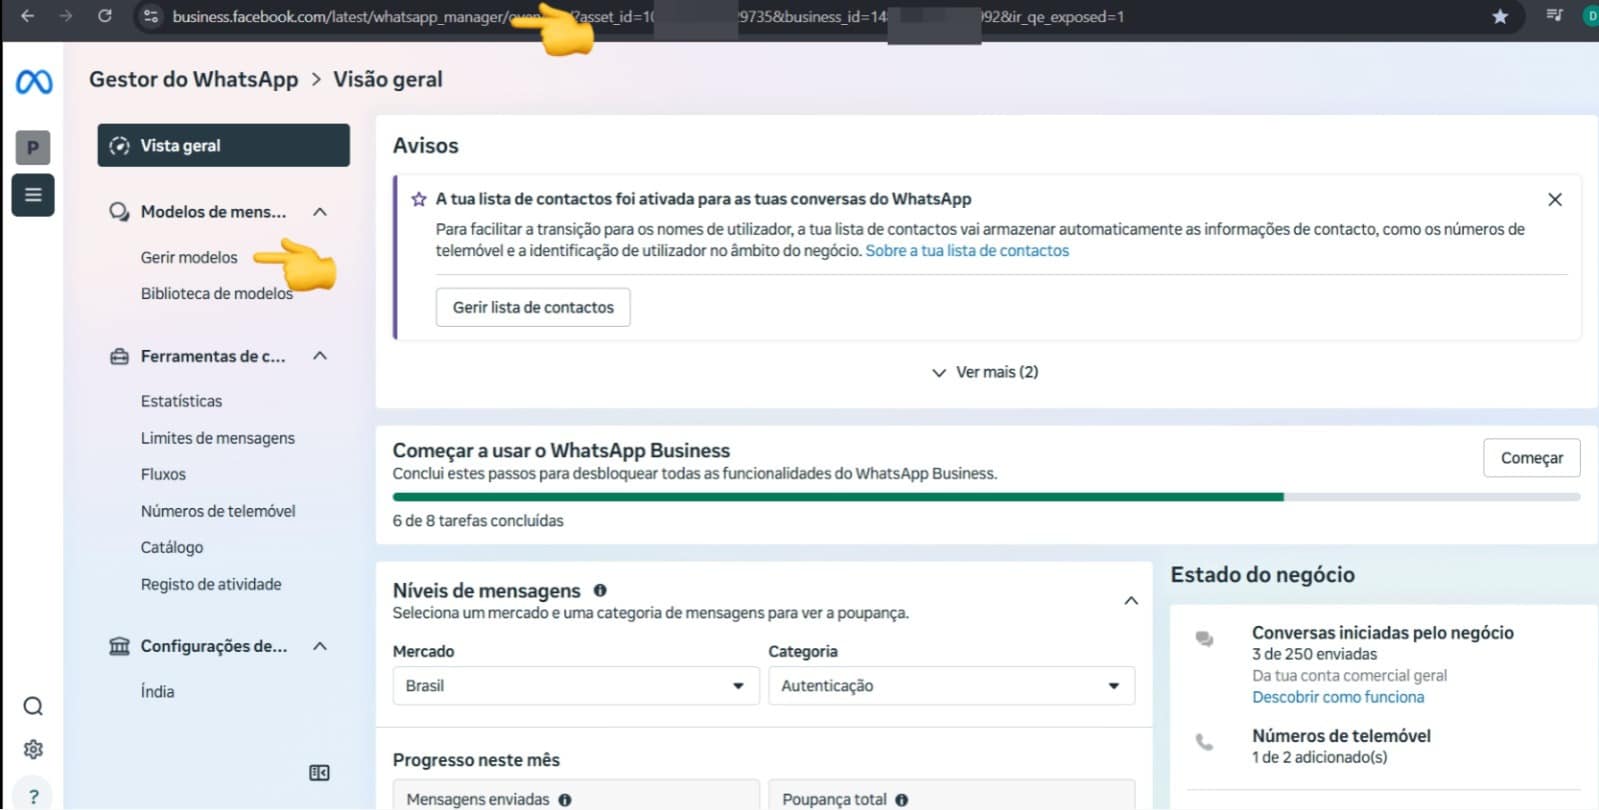Open the business account P avatar
This screenshot has height=810, width=1599.
(x=33, y=148)
